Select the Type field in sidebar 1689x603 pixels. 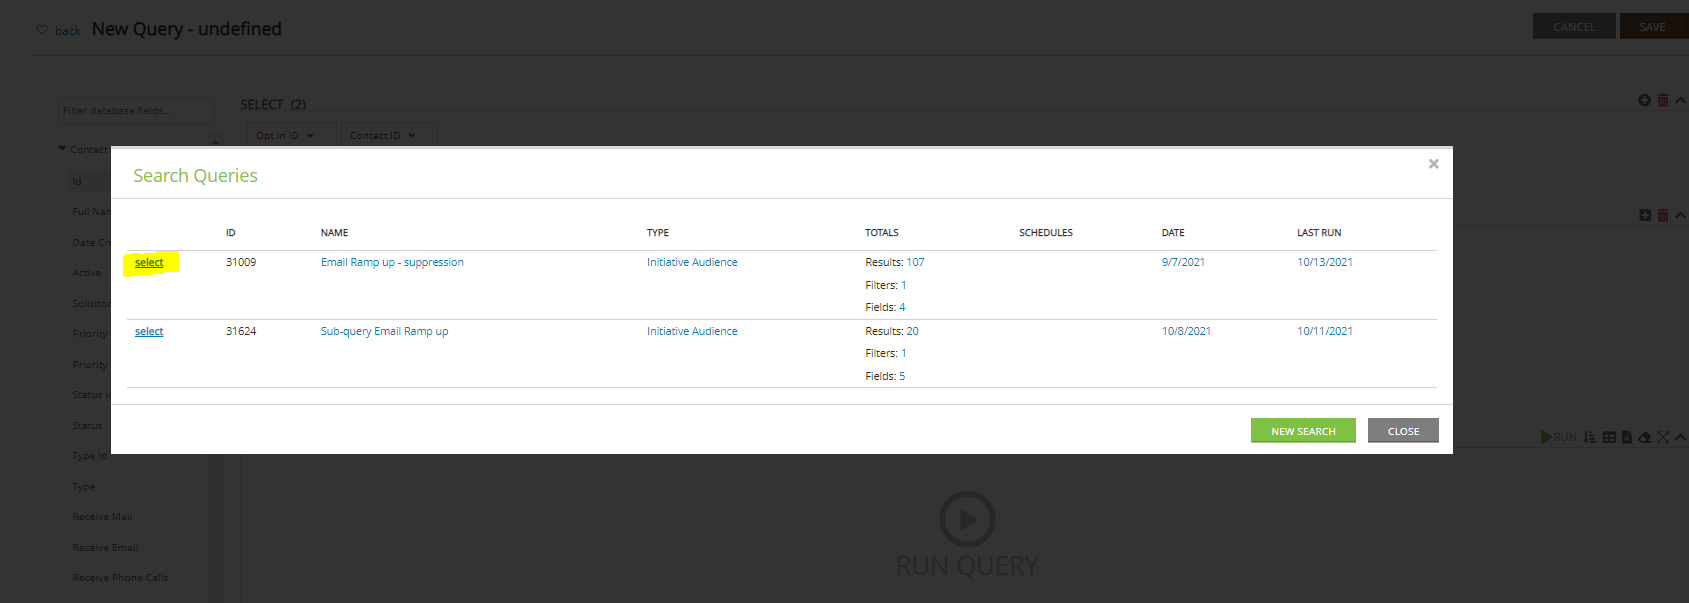(x=84, y=487)
